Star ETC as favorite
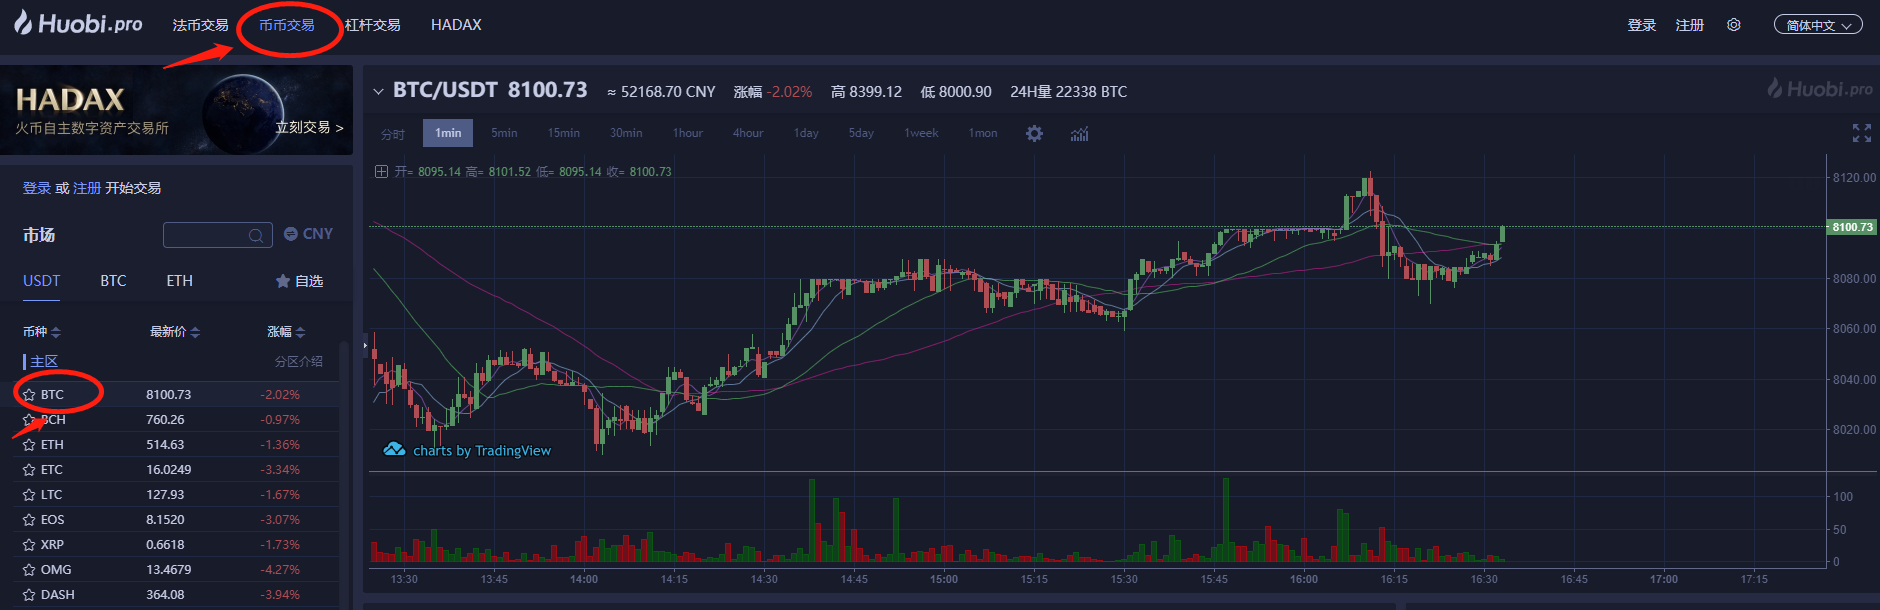 (29, 470)
